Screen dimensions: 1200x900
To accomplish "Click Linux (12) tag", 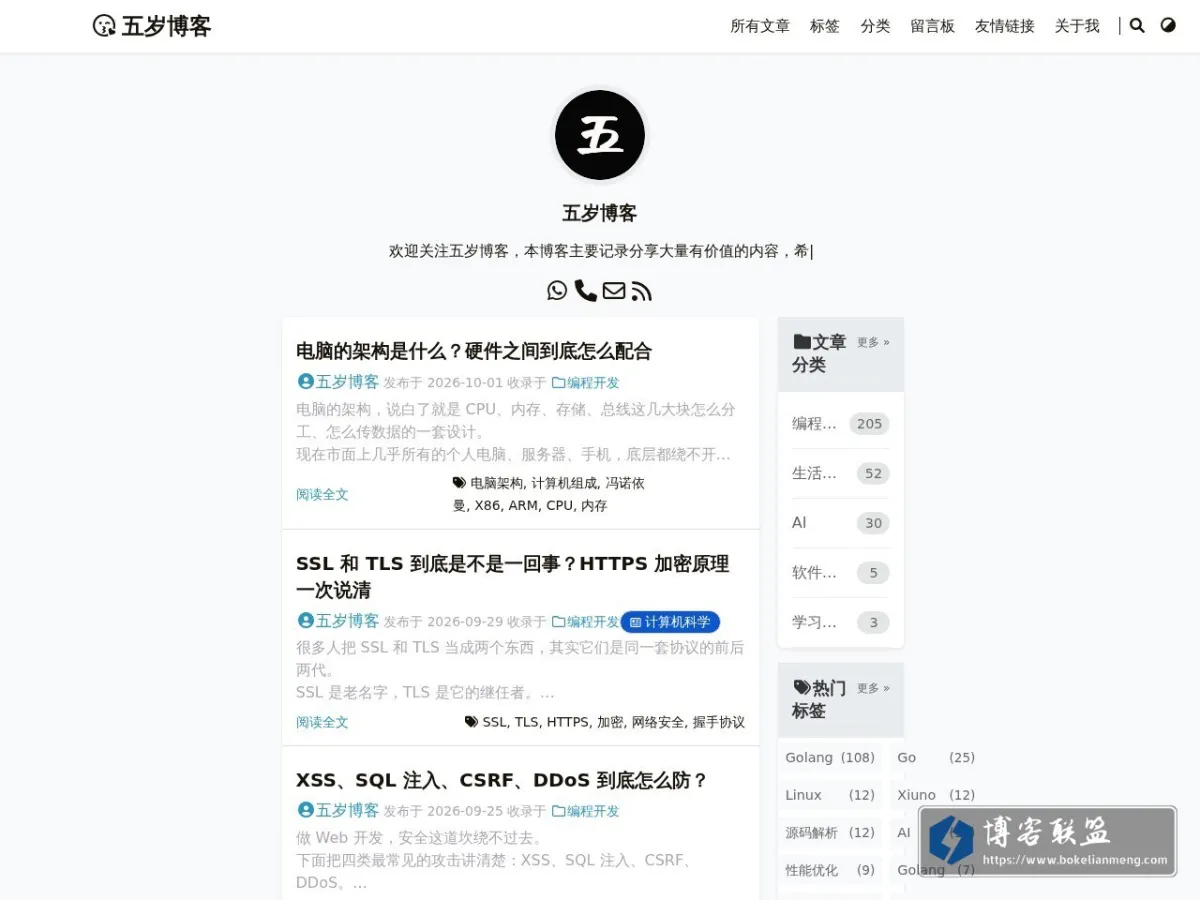I will tap(830, 795).
